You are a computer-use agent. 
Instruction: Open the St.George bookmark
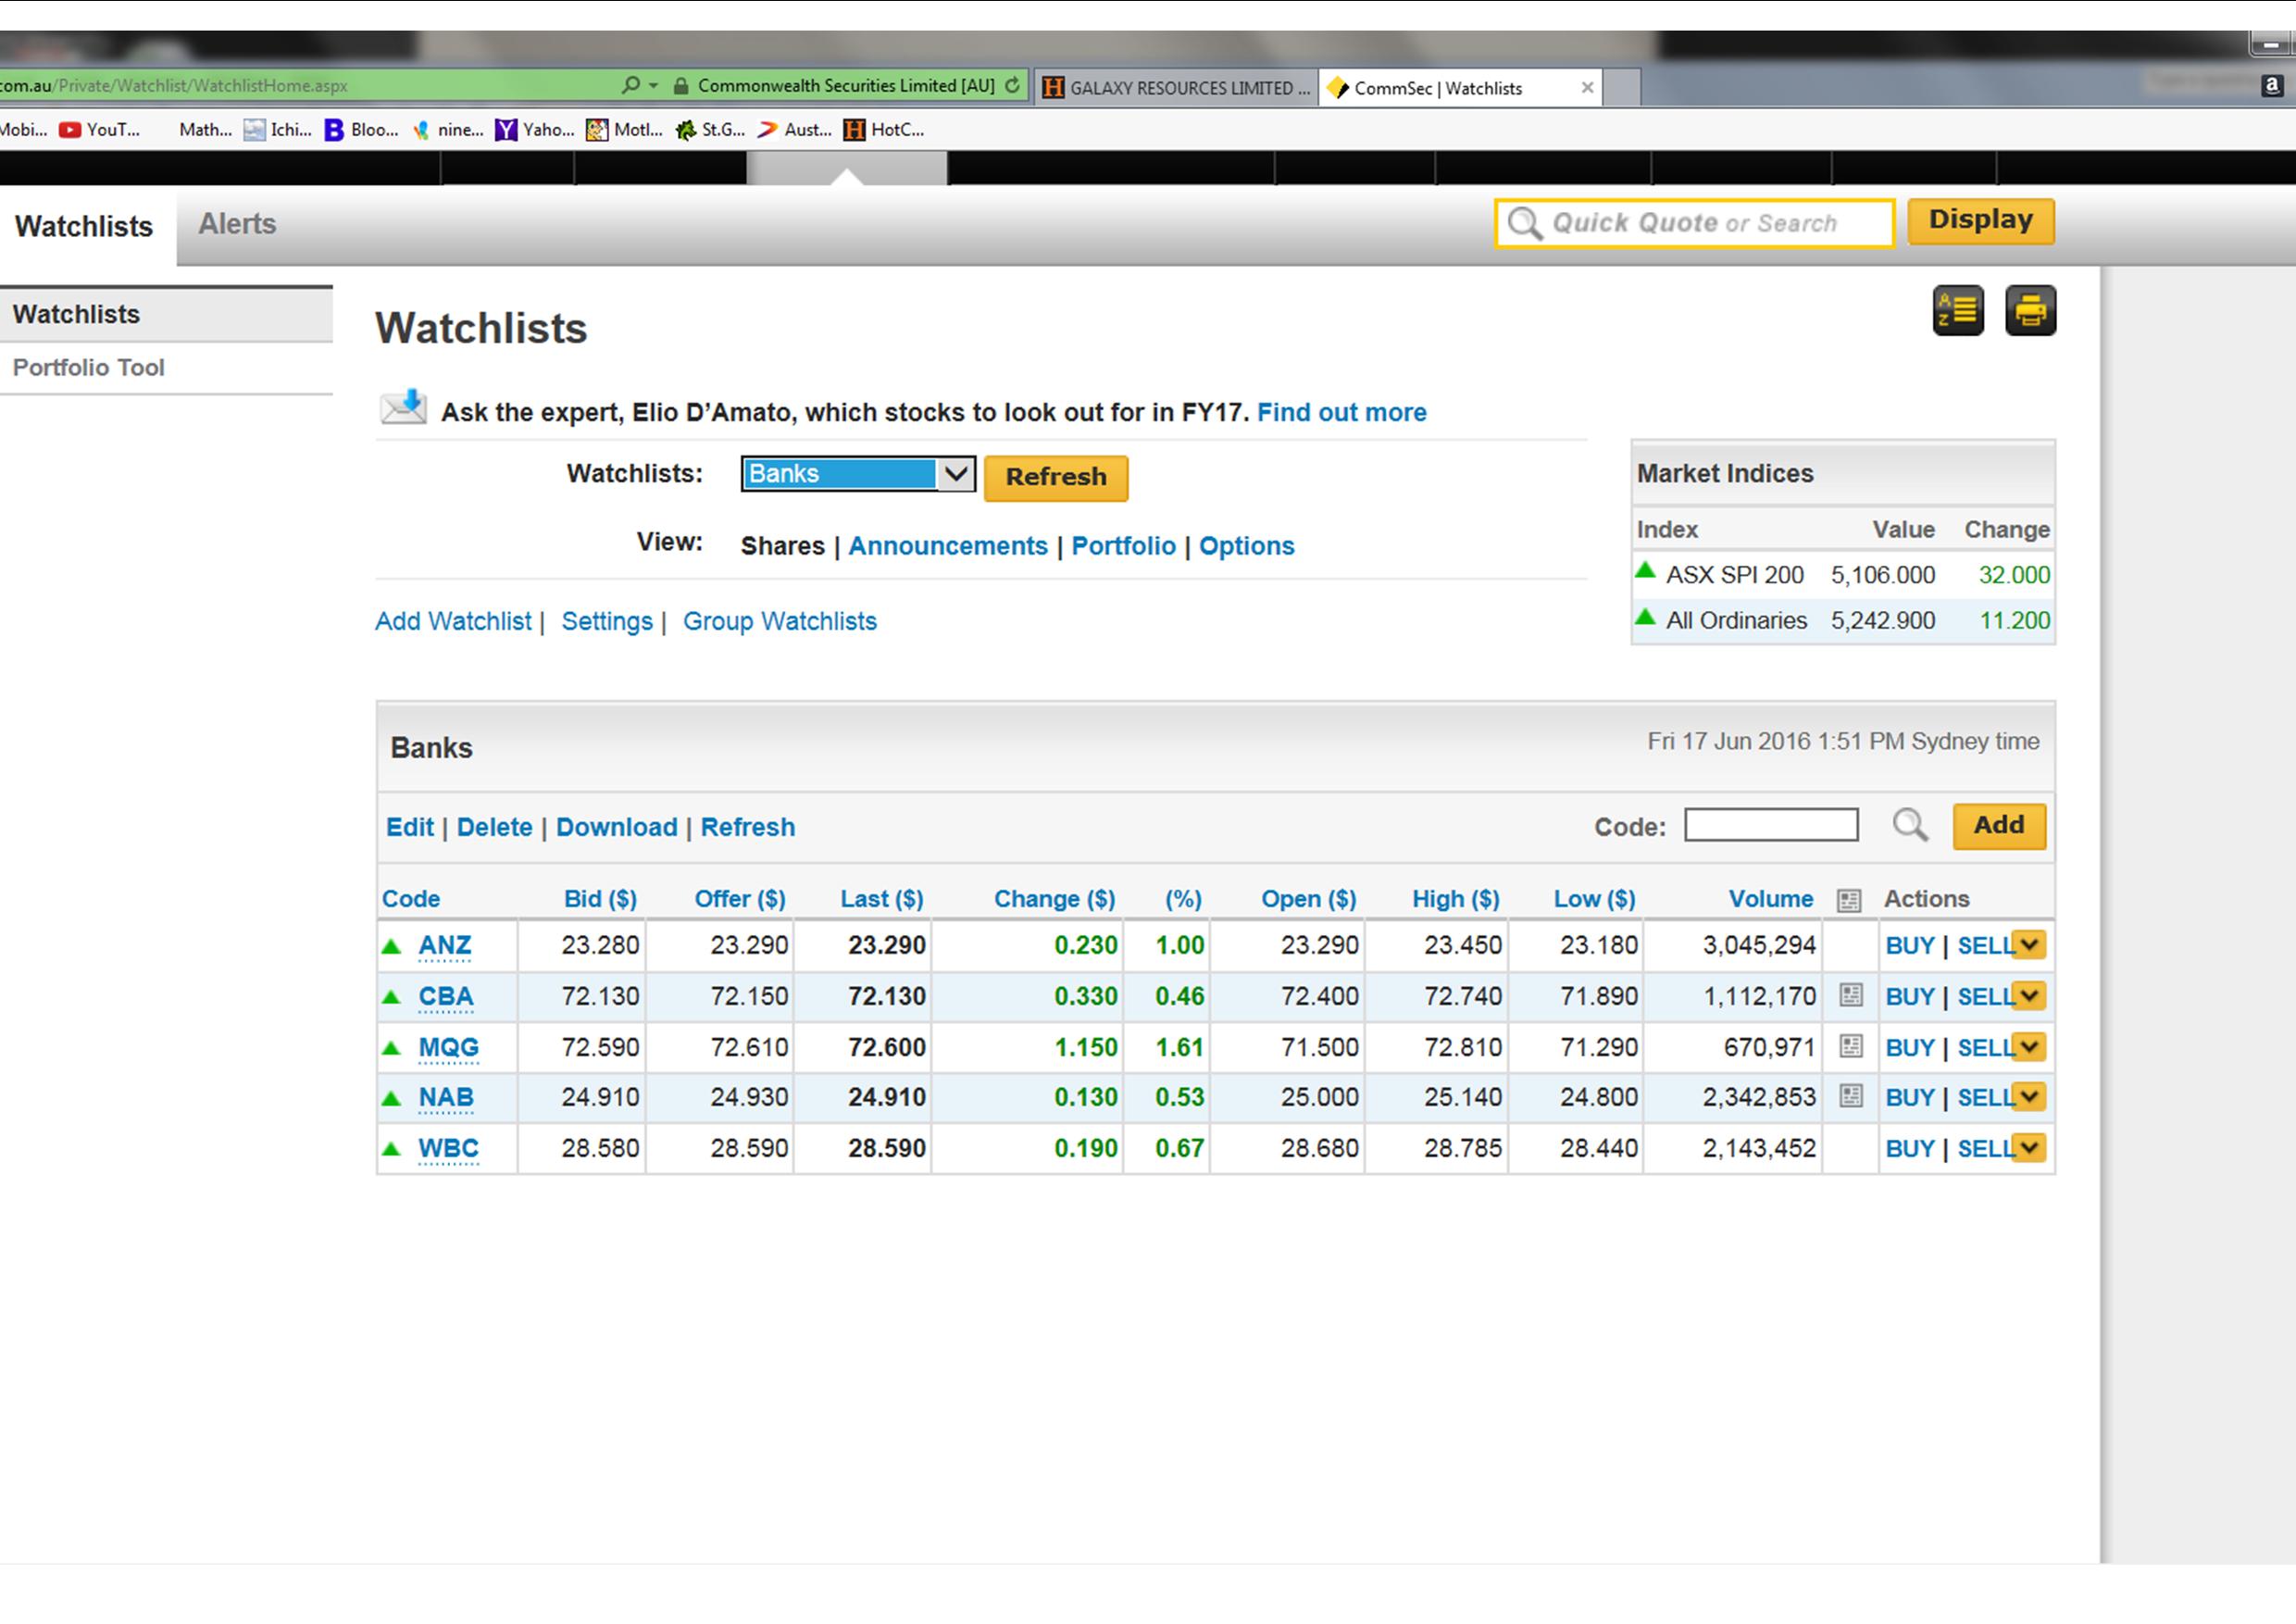click(x=711, y=129)
